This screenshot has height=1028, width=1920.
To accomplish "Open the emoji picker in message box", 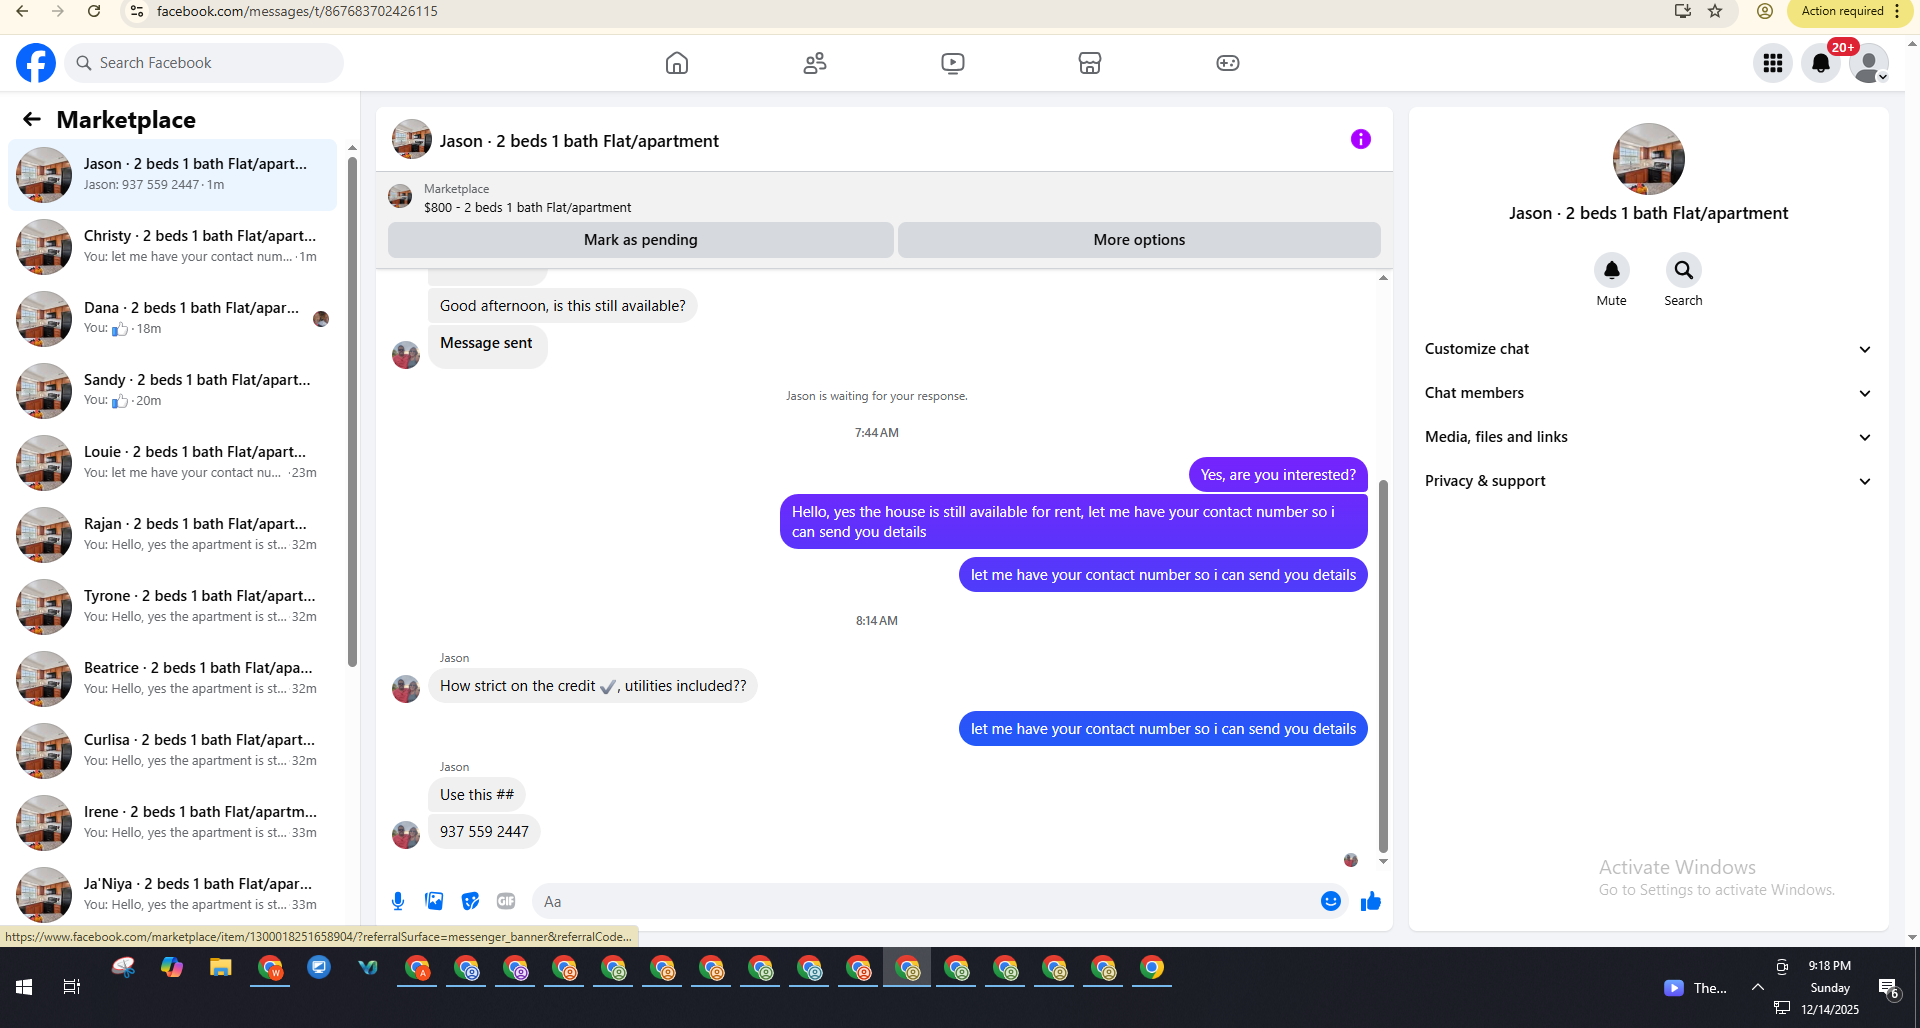I will click(1331, 901).
